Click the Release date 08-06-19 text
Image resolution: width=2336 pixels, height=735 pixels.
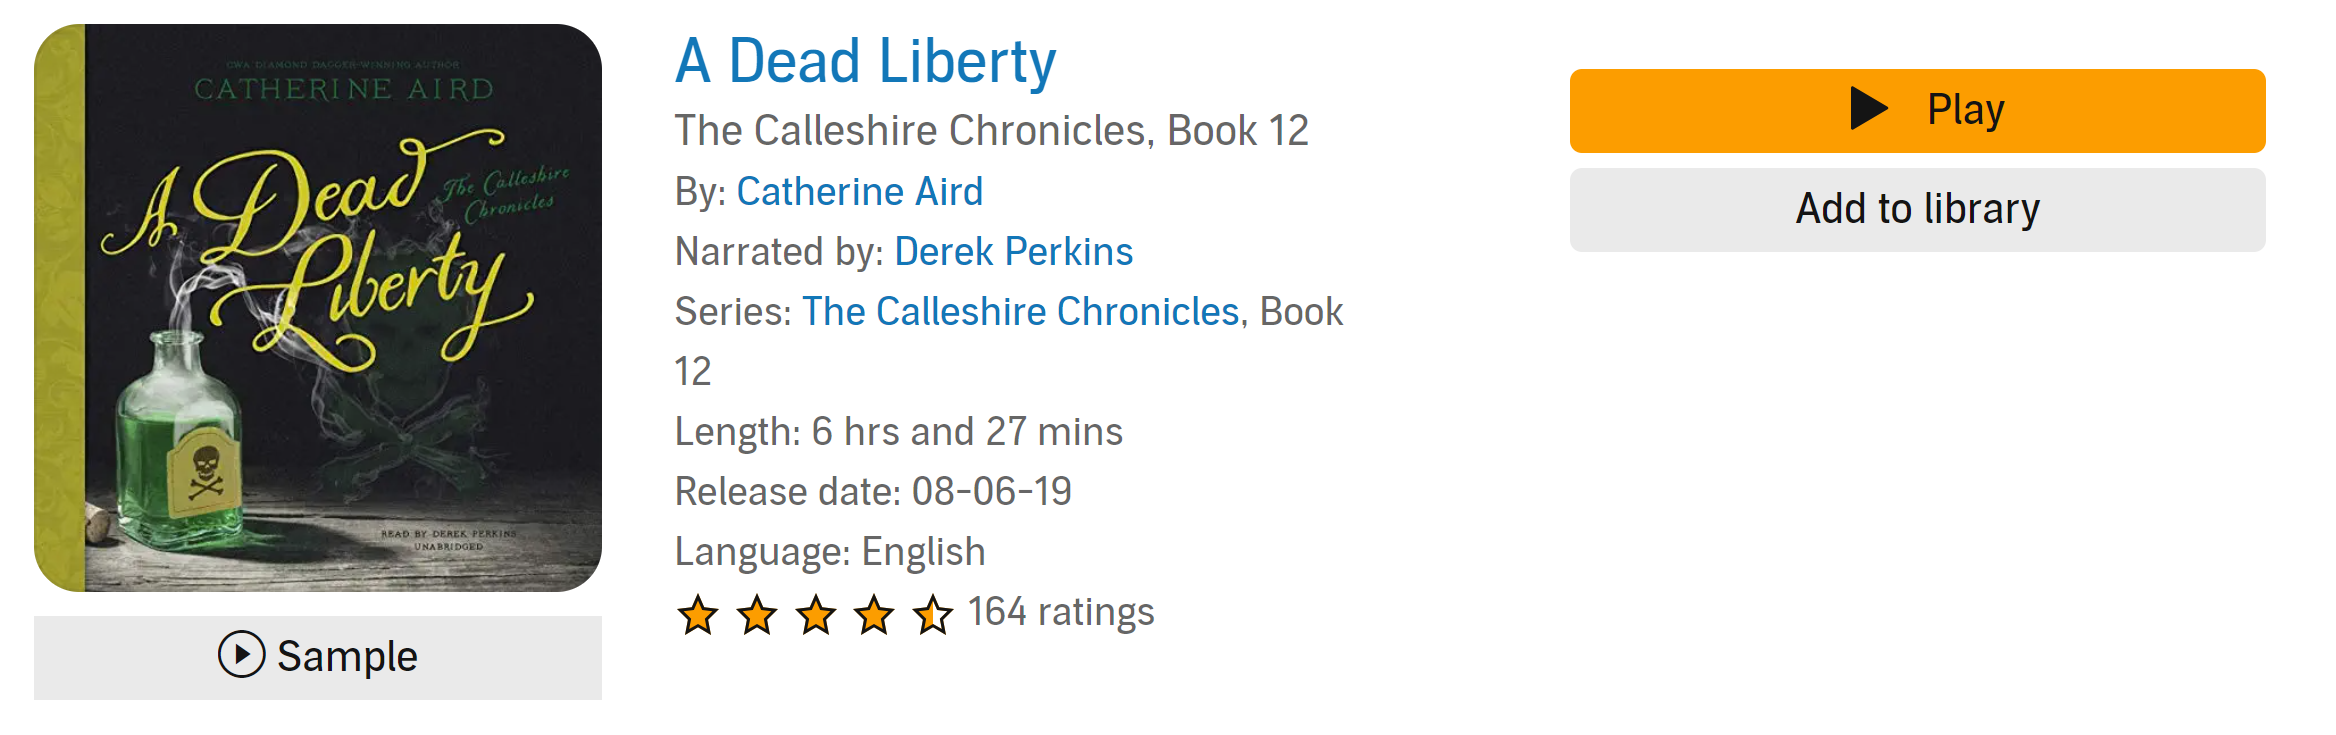(x=873, y=492)
